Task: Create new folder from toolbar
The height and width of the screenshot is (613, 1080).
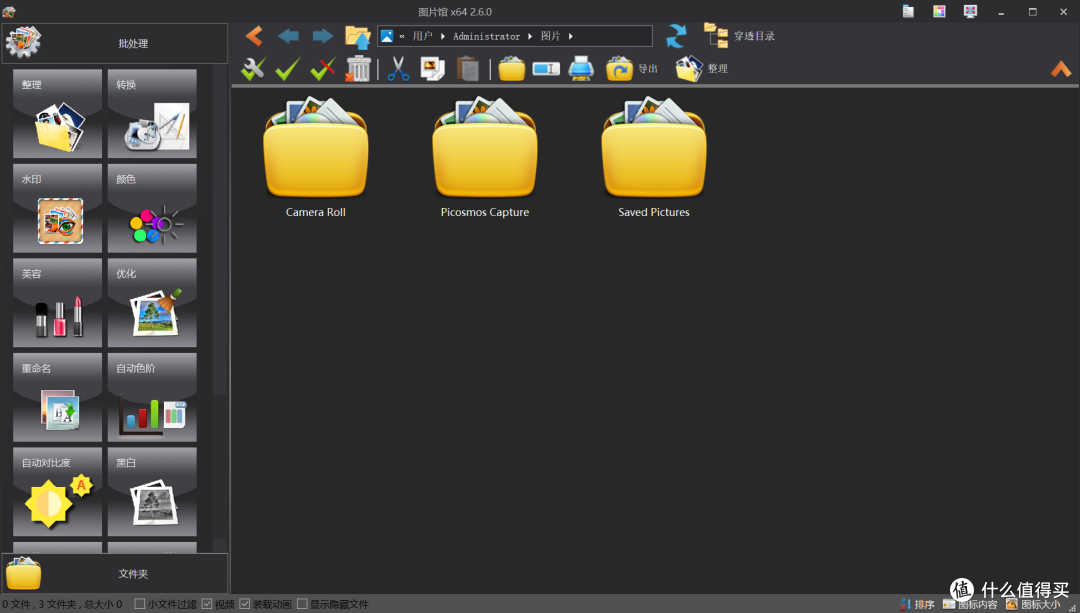Action: click(x=512, y=69)
